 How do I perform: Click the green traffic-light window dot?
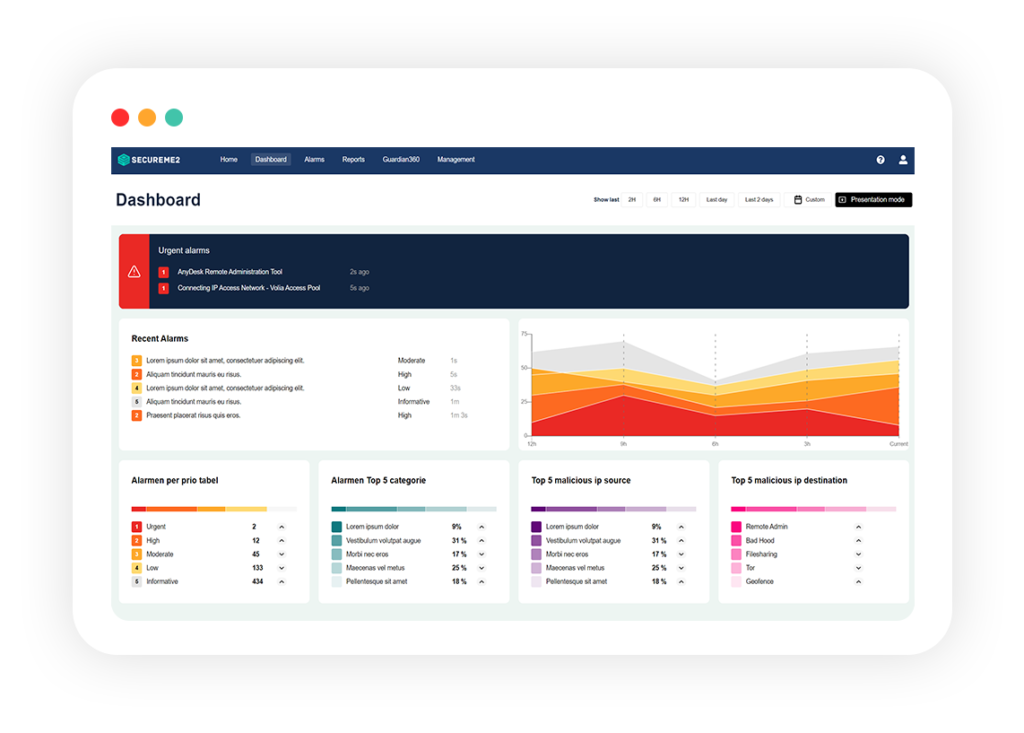(x=174, y=118)
